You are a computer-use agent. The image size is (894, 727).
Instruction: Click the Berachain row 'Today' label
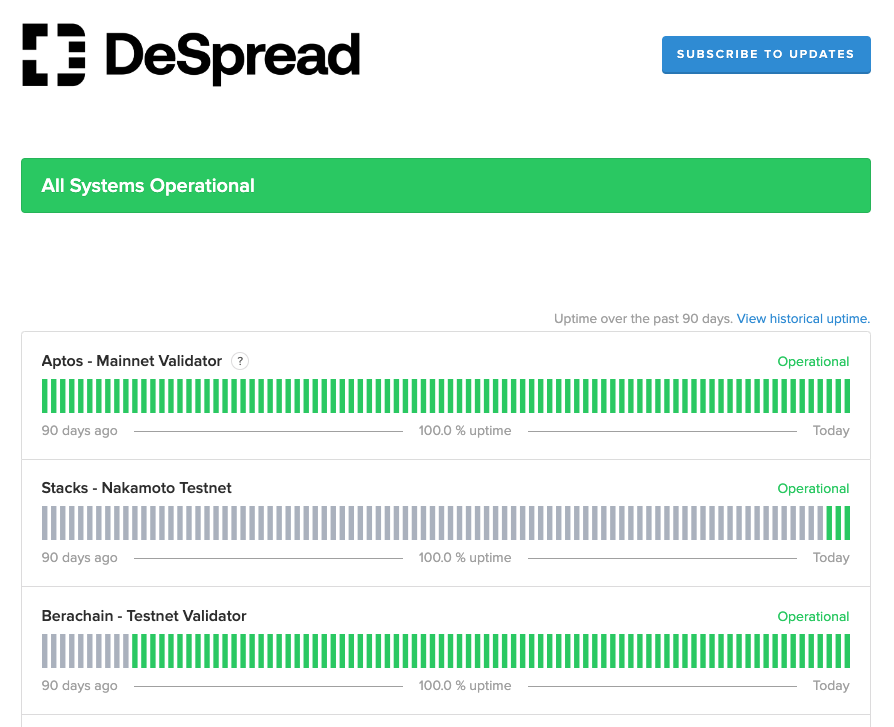click(x=831, y=685)
